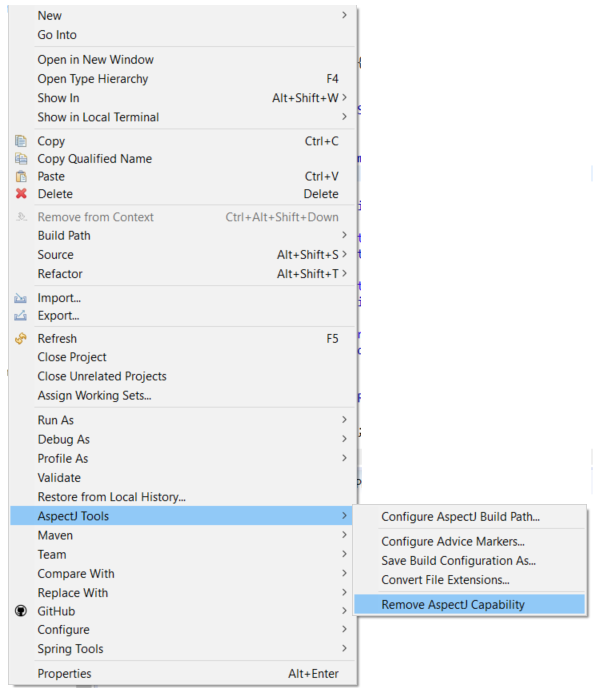614x691 pixels.
Task: Expand the Build Path submenu arrow
Action: 344,235
